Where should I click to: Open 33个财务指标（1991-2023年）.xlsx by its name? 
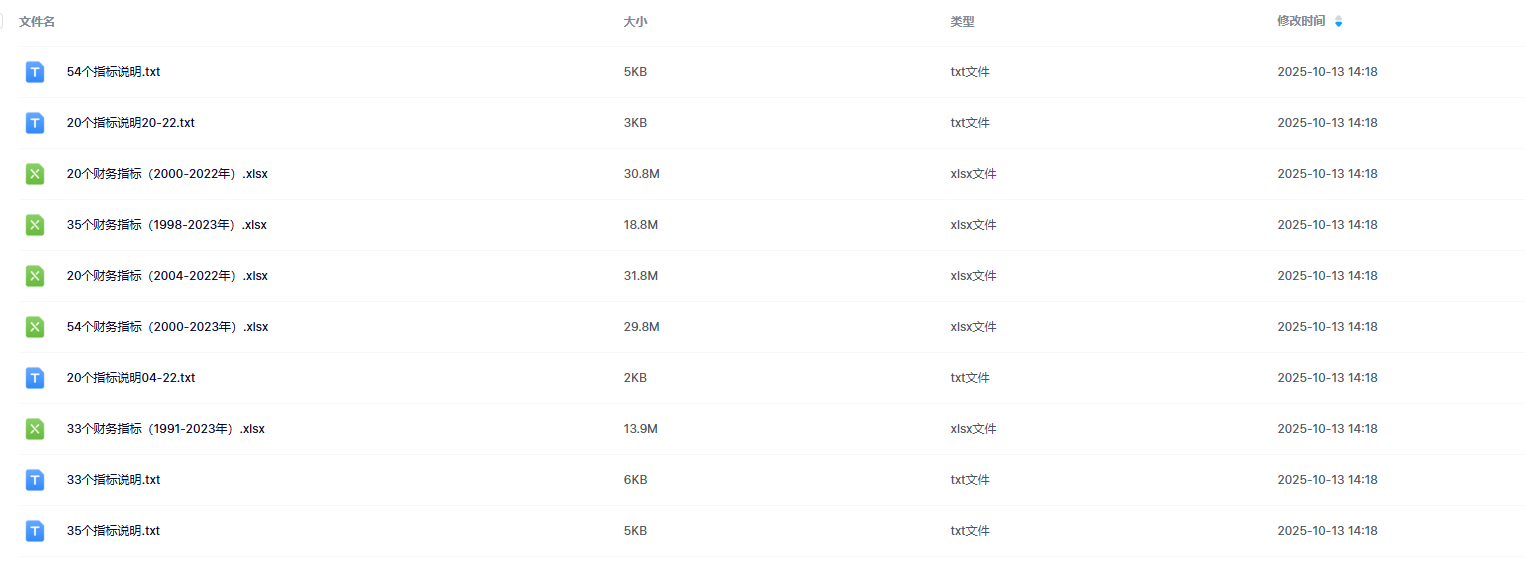click(x=166, y=429)
